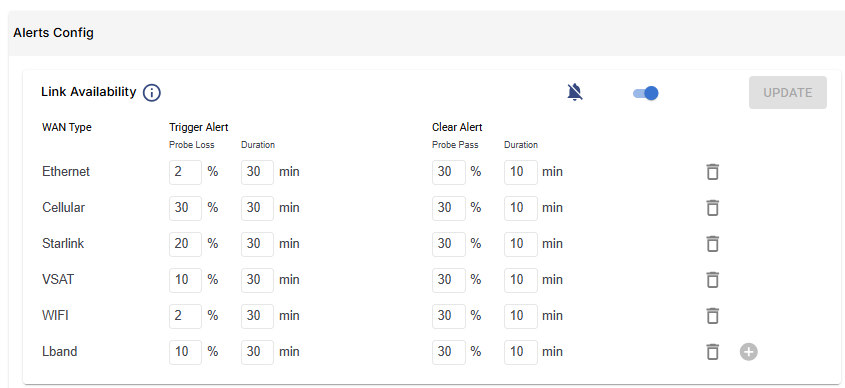
Task: Click Ethernet clear alert duration field
Action: pyautogui.click(x=521, y=172)
